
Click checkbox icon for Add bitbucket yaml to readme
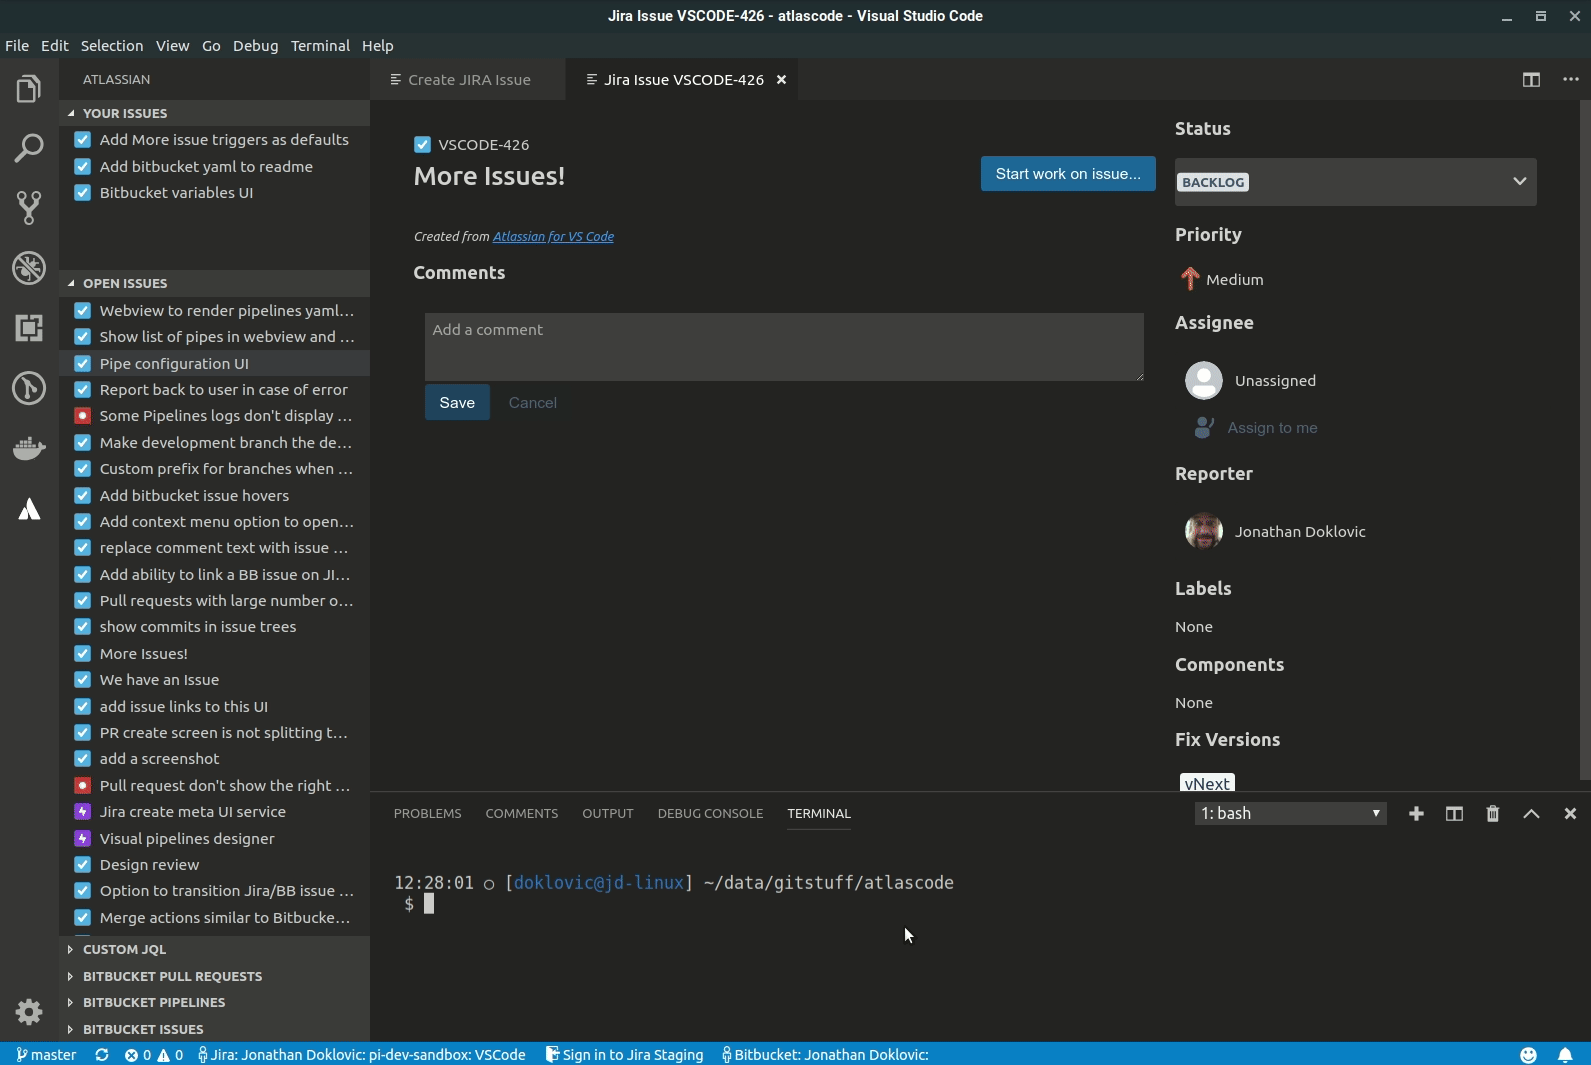tap(83, 167)
